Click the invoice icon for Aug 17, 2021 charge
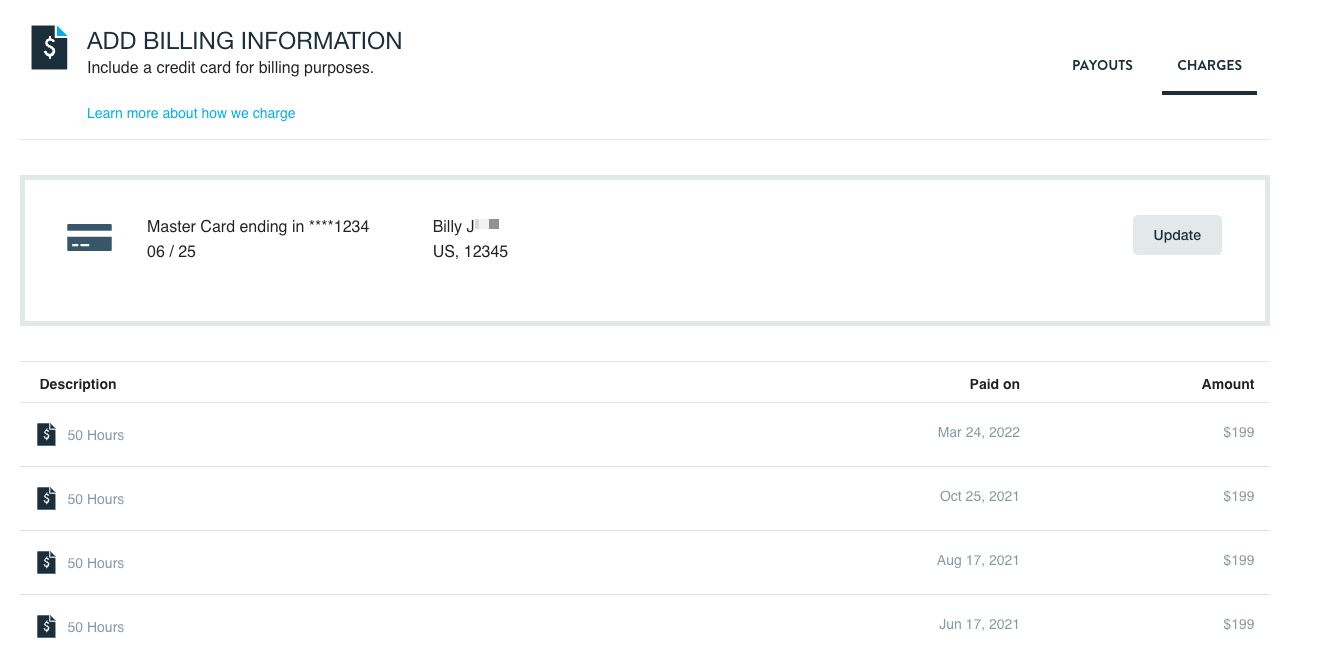Viewport: 1318px width, 658px height. click(46, 562)
